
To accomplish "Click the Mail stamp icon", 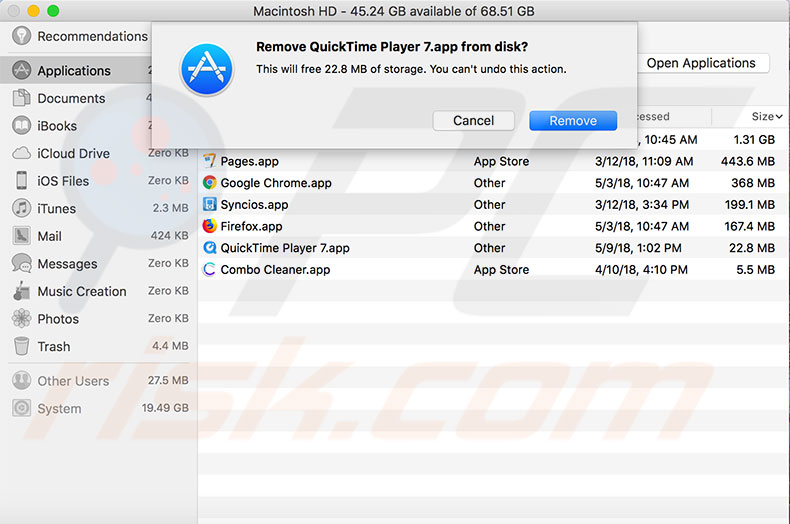I will tap(21, 236).
